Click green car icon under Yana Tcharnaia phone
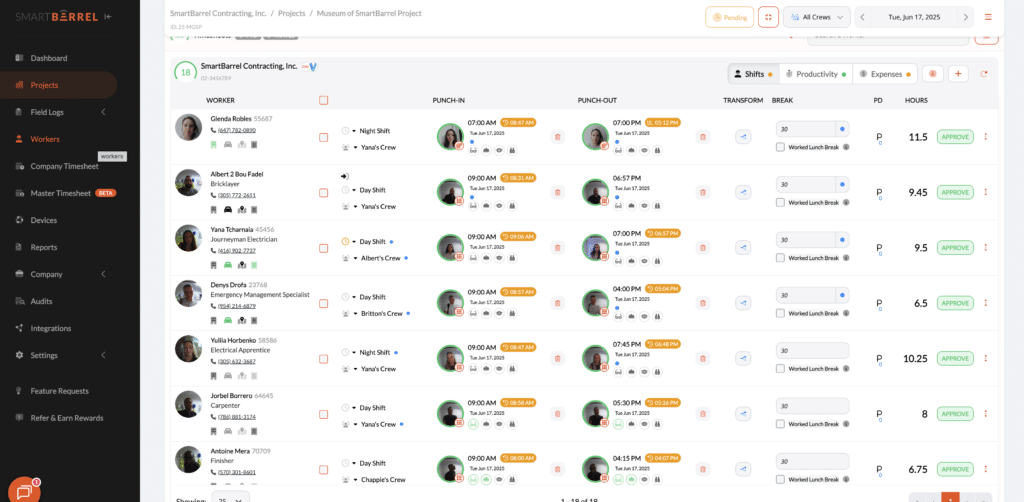Image resolution: width=1024 pixels, height=502 pixels. 228,265
